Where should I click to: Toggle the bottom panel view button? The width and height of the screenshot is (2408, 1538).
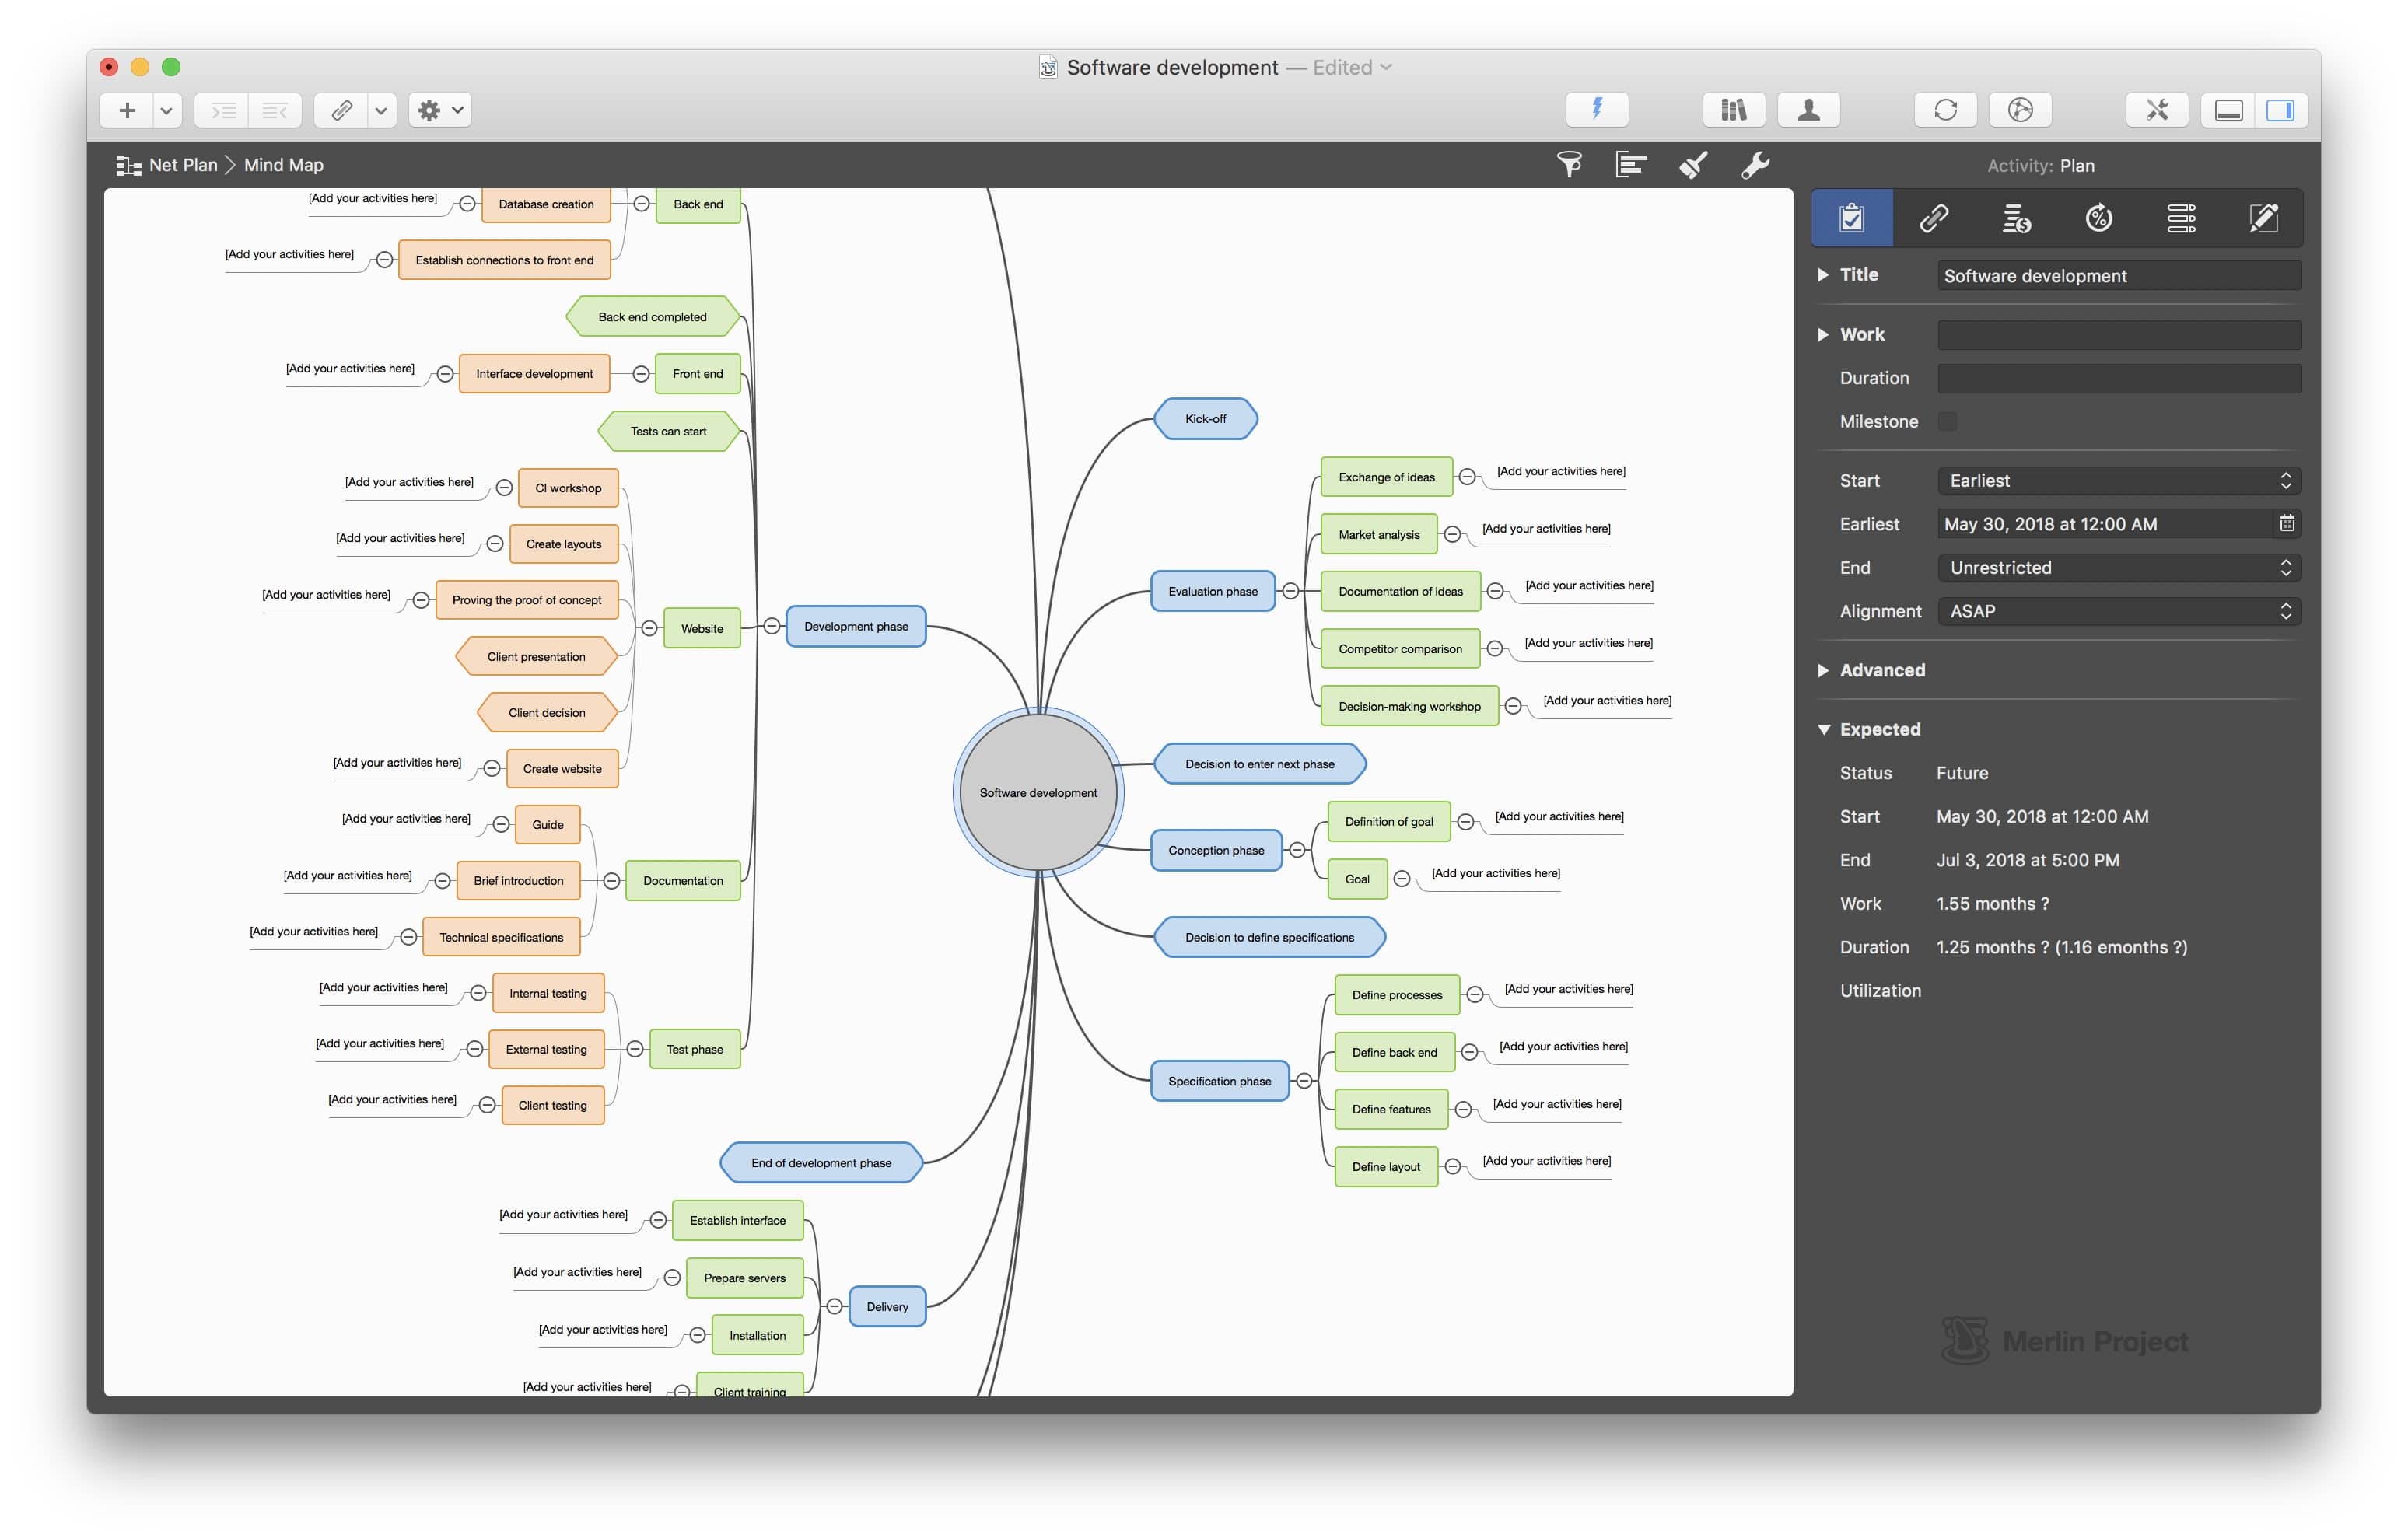point(2228,110)
